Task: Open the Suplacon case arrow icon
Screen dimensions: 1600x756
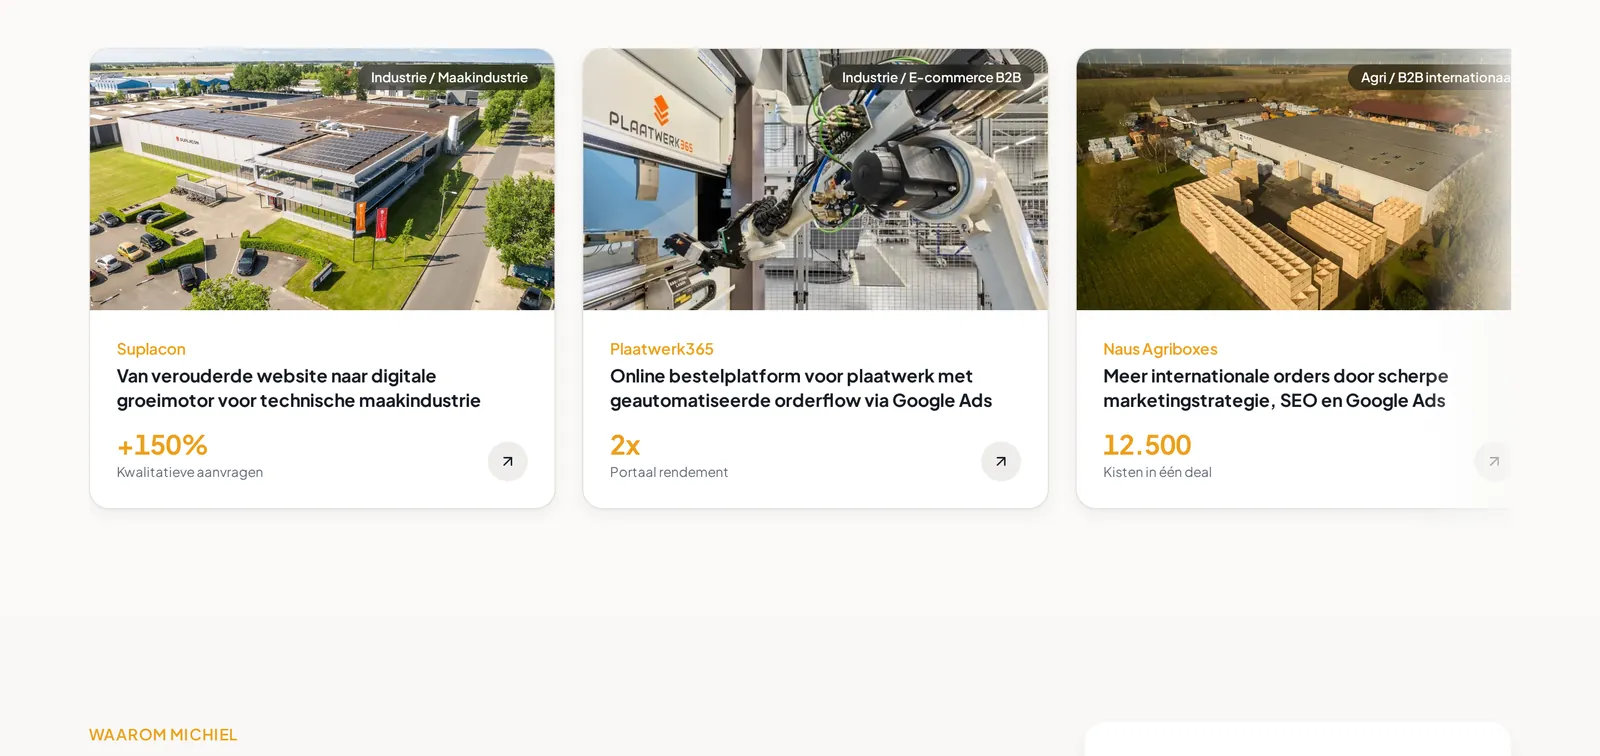Action: coord(507,461)
